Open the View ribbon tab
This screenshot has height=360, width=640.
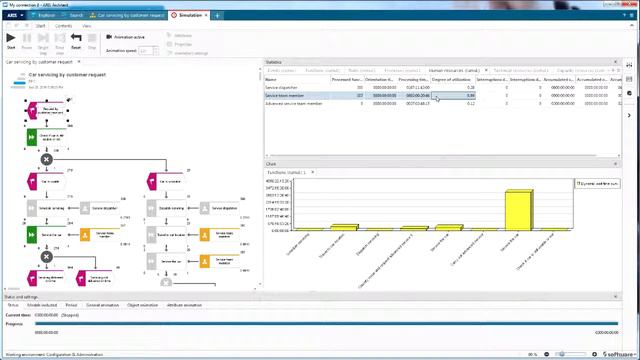pos(87,26)
